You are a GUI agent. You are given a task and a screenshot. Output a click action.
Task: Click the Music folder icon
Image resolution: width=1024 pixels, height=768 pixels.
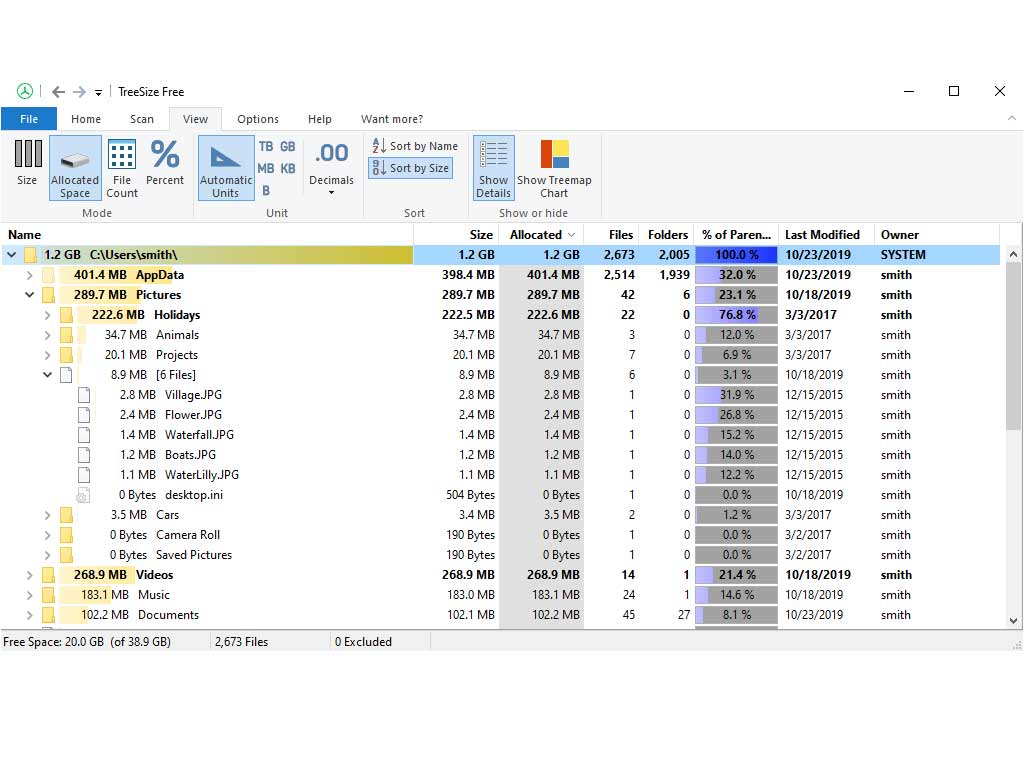click(48, 595)
